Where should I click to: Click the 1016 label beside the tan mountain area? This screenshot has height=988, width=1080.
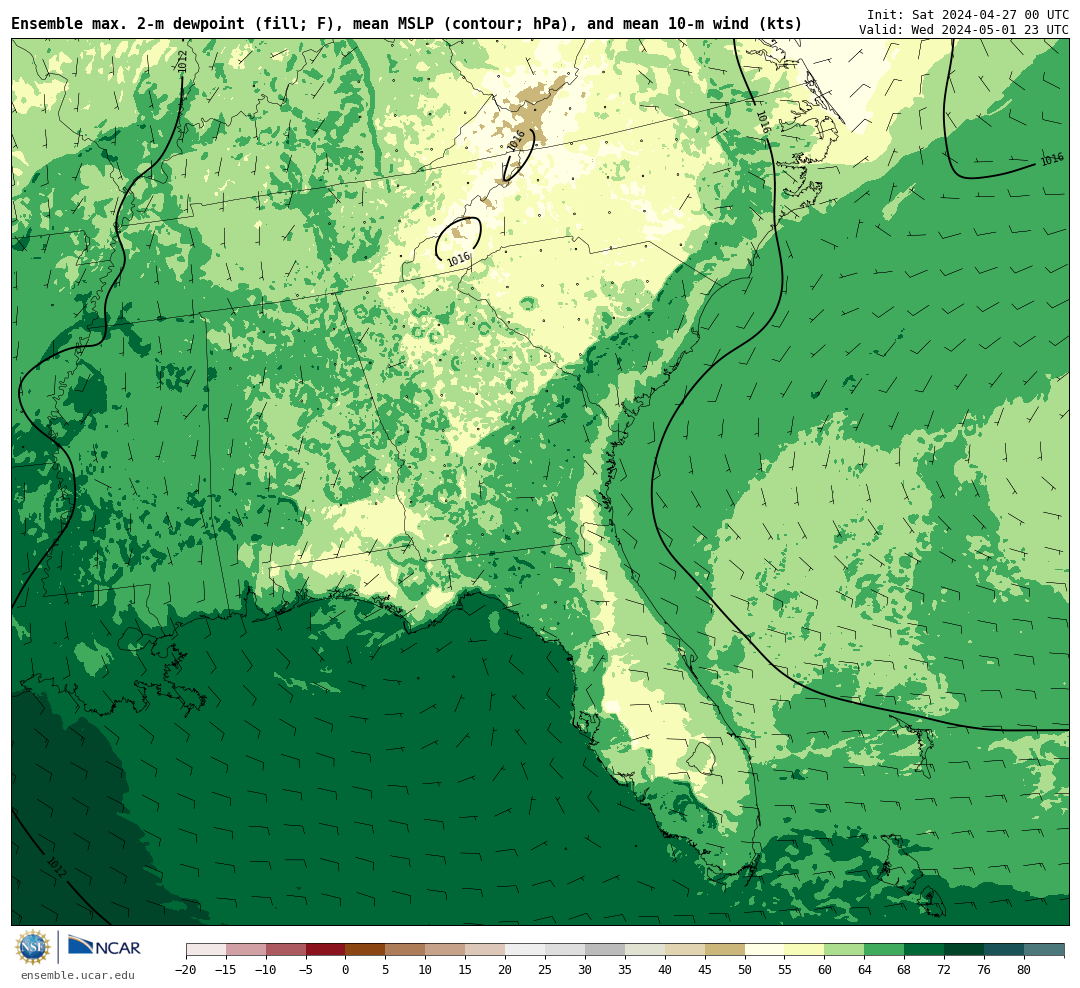point(516,141)
